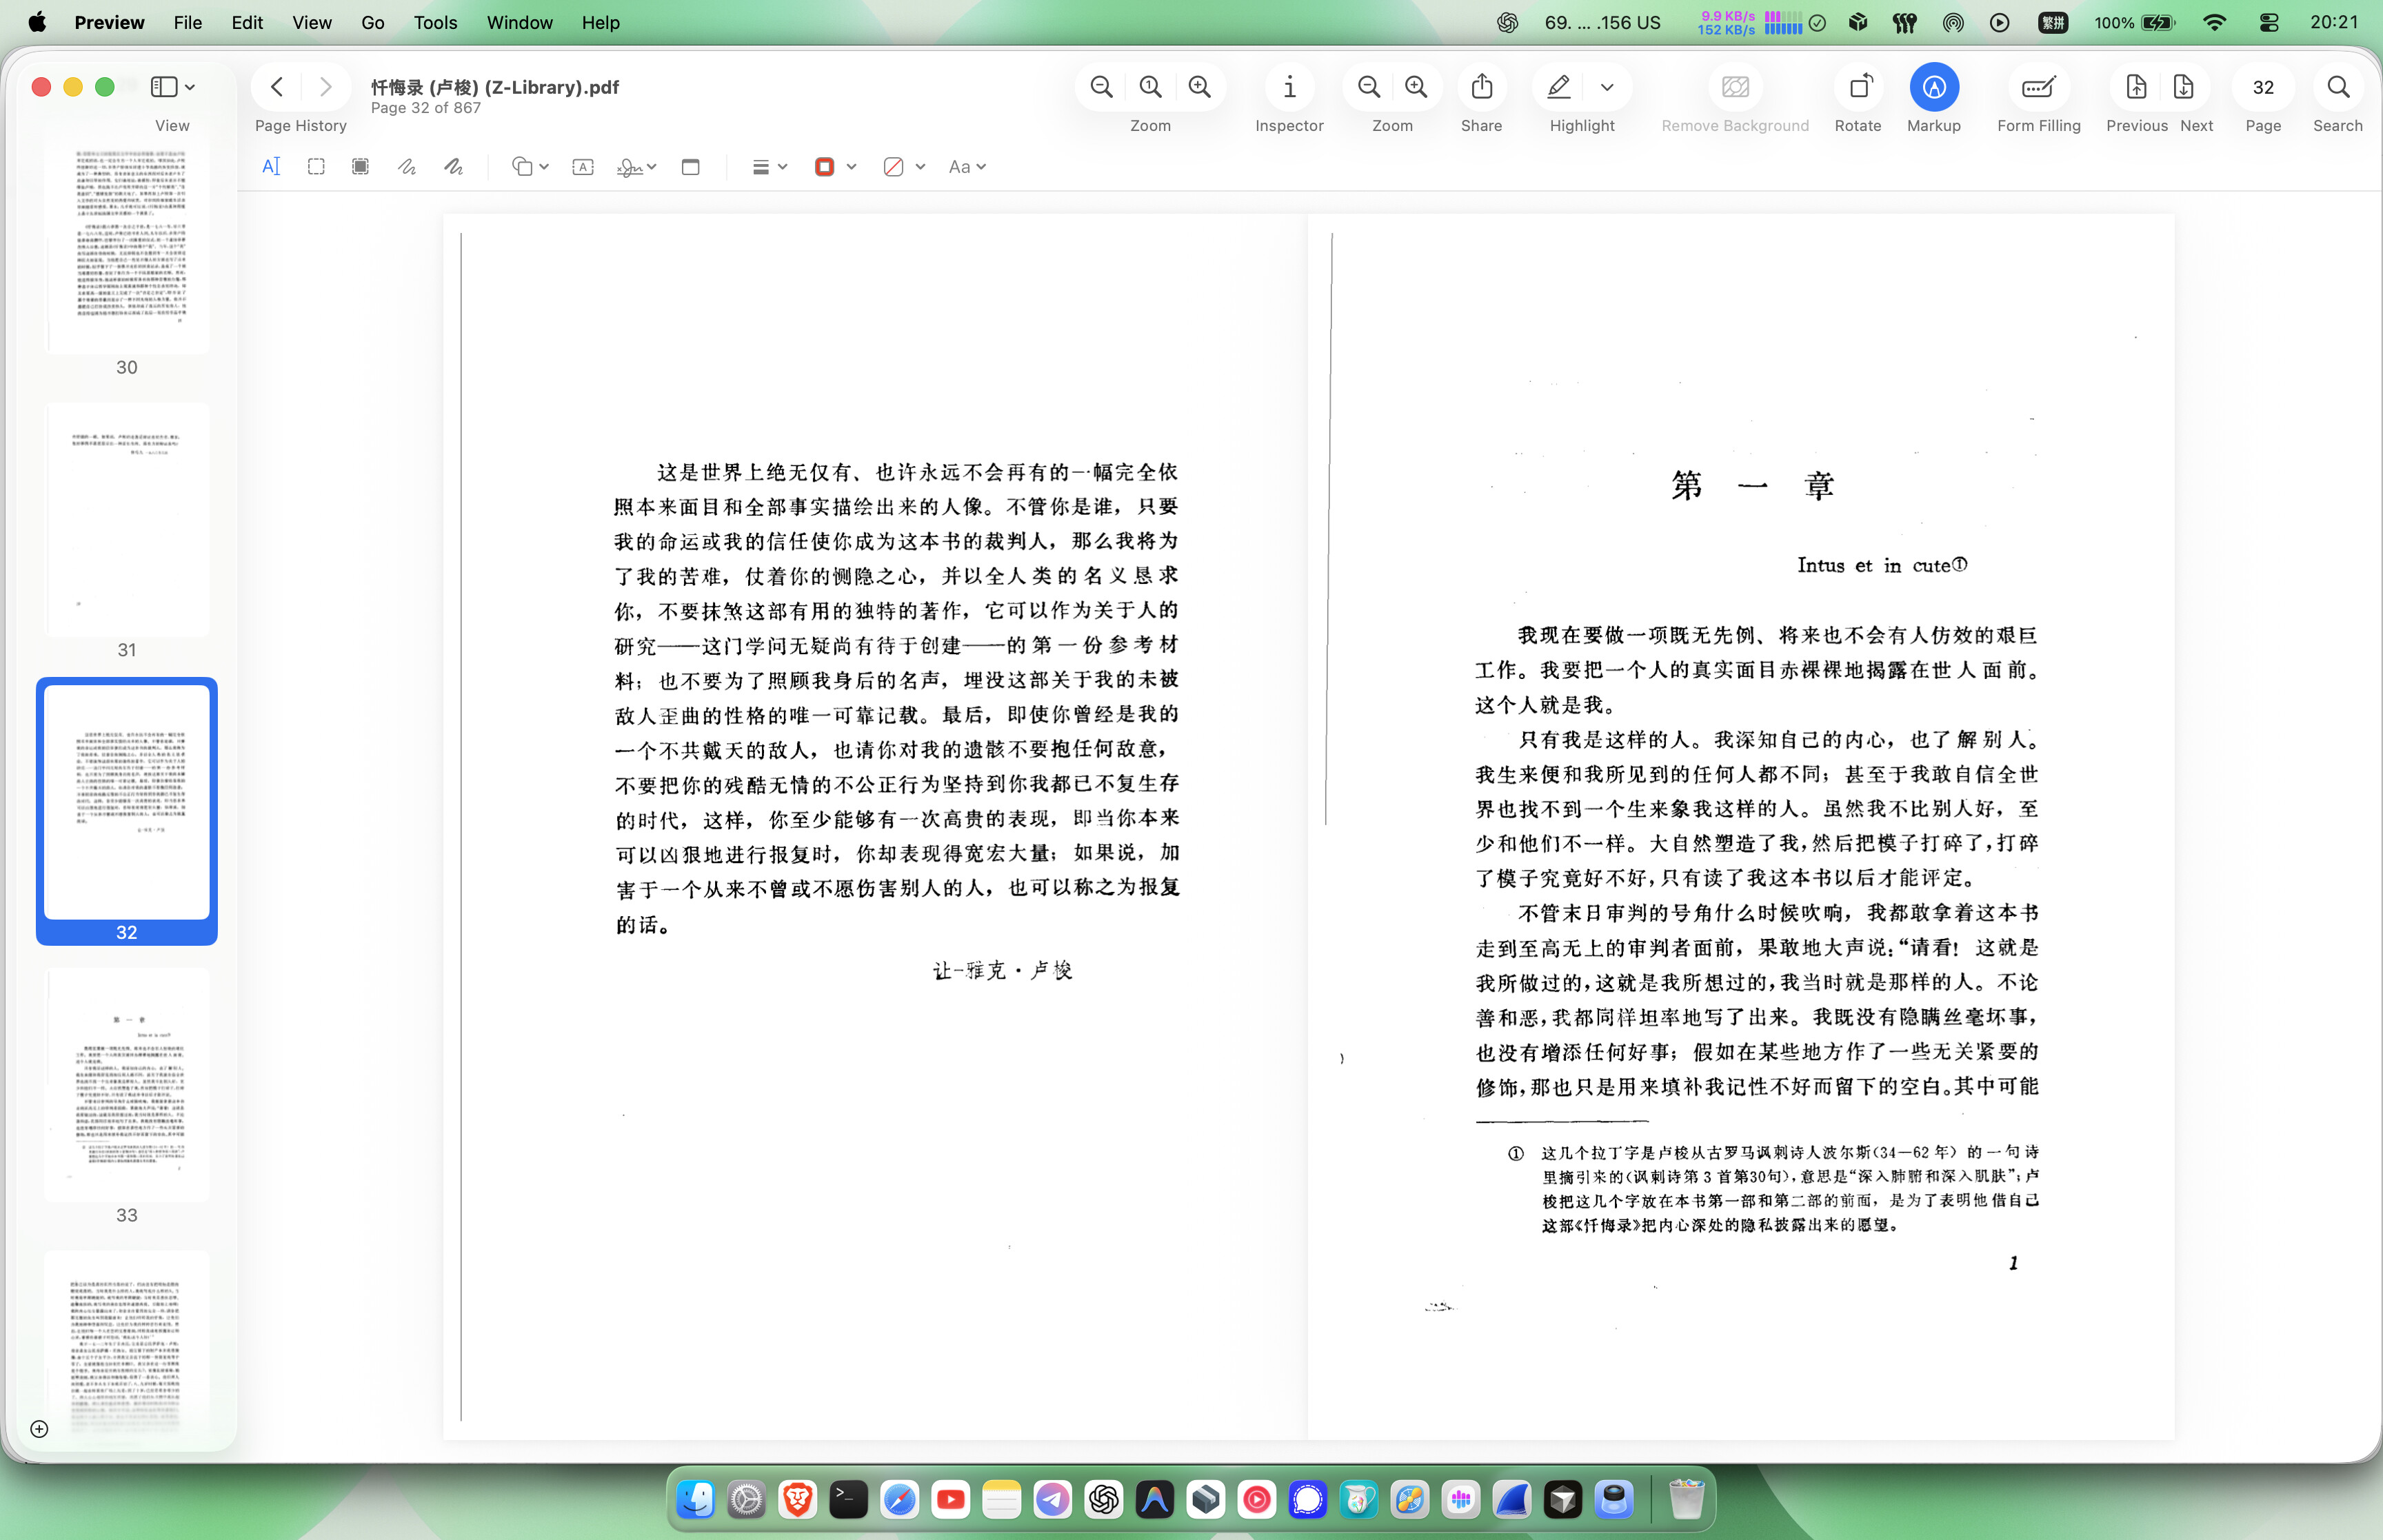Open the Tools menu

(x=434, y=22)
